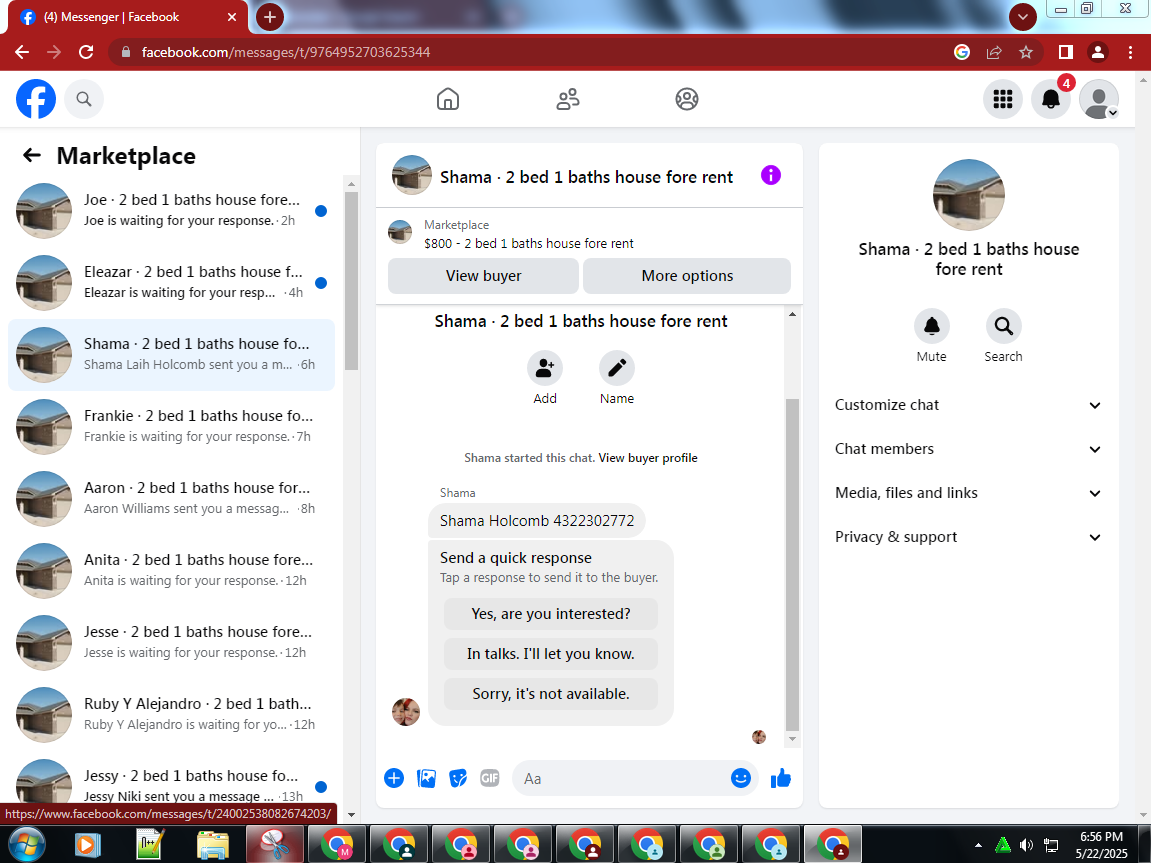1151x863 pixels.
Task: Open a new browser tab with plus
Action: click(269, 17)
